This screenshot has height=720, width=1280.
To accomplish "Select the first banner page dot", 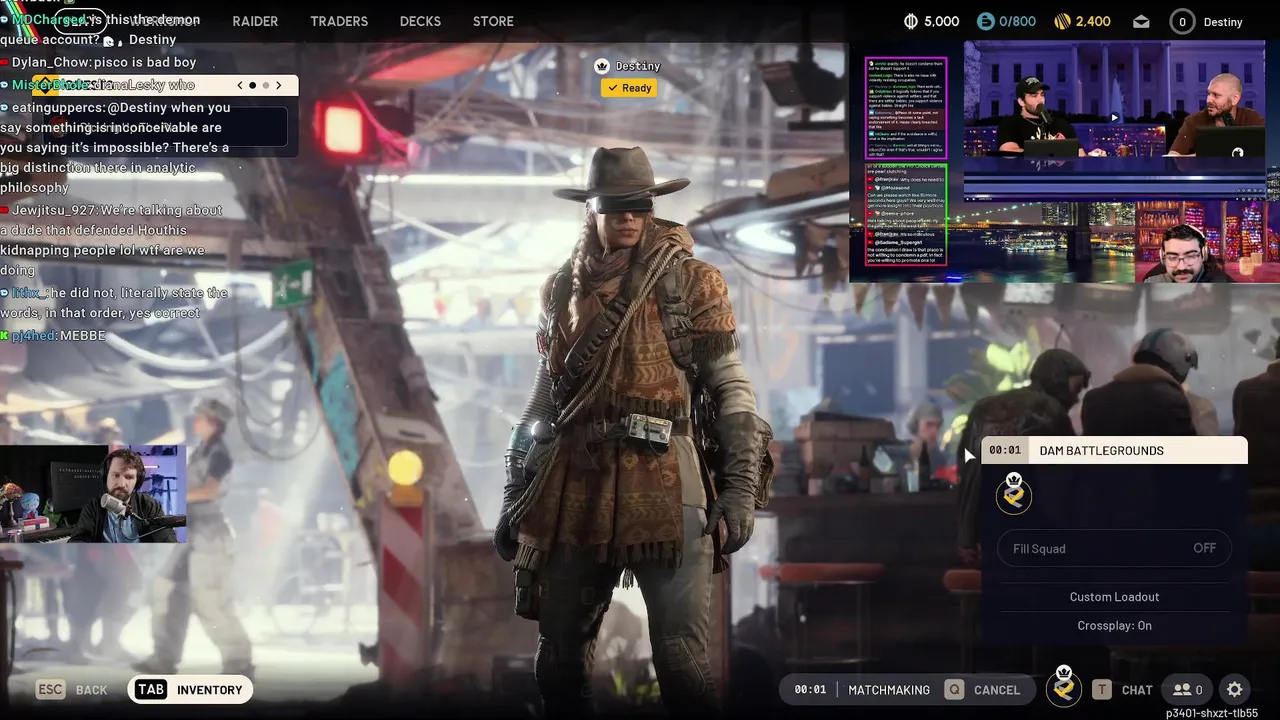I will click(252, 85).
